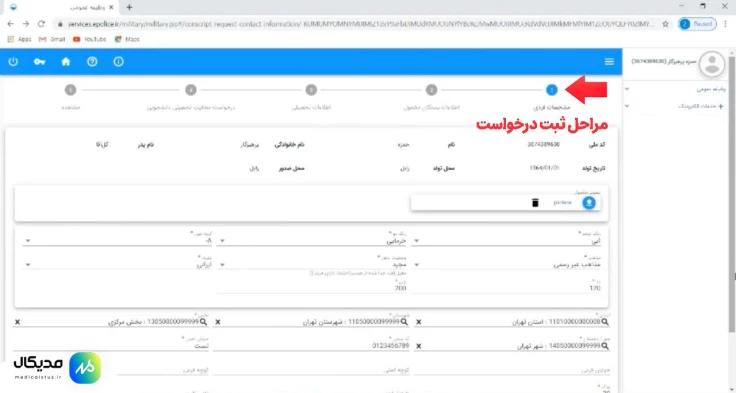
Task: Click the birth date value 1364/01/01
Action: 544,168
